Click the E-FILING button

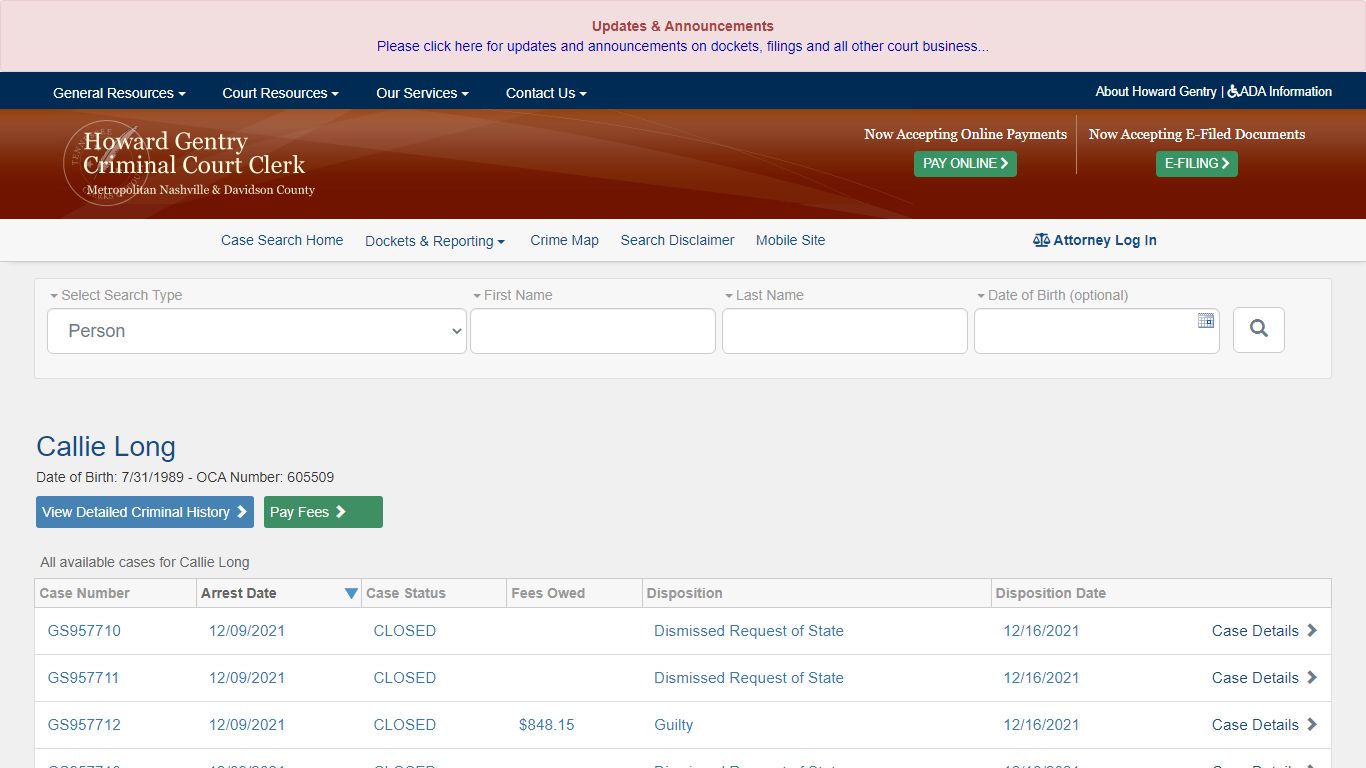1197,163
